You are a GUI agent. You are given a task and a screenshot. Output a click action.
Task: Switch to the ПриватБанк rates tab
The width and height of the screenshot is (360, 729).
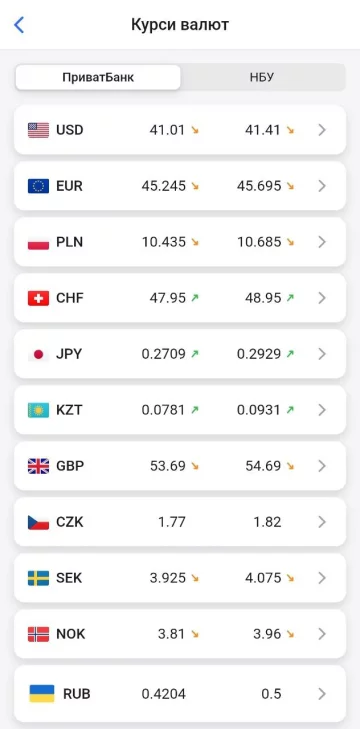point(98,77)
